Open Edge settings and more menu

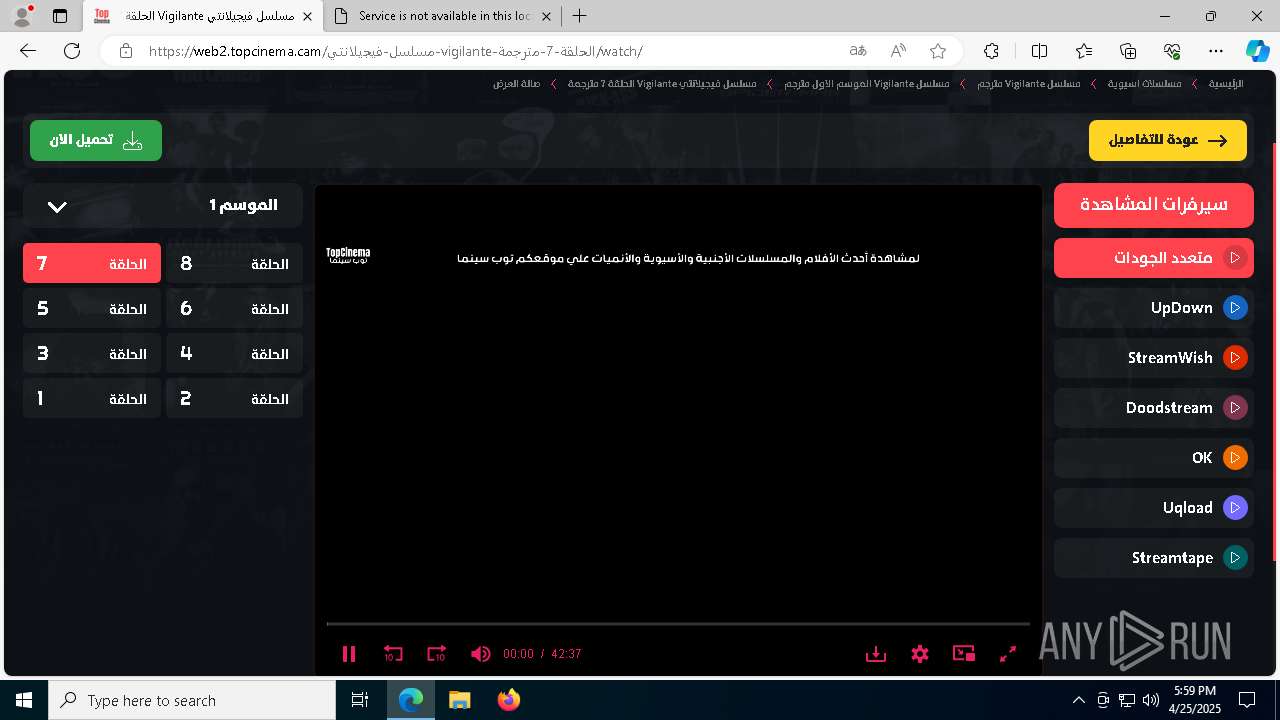pyautogui.click(x=1216, y=51)
